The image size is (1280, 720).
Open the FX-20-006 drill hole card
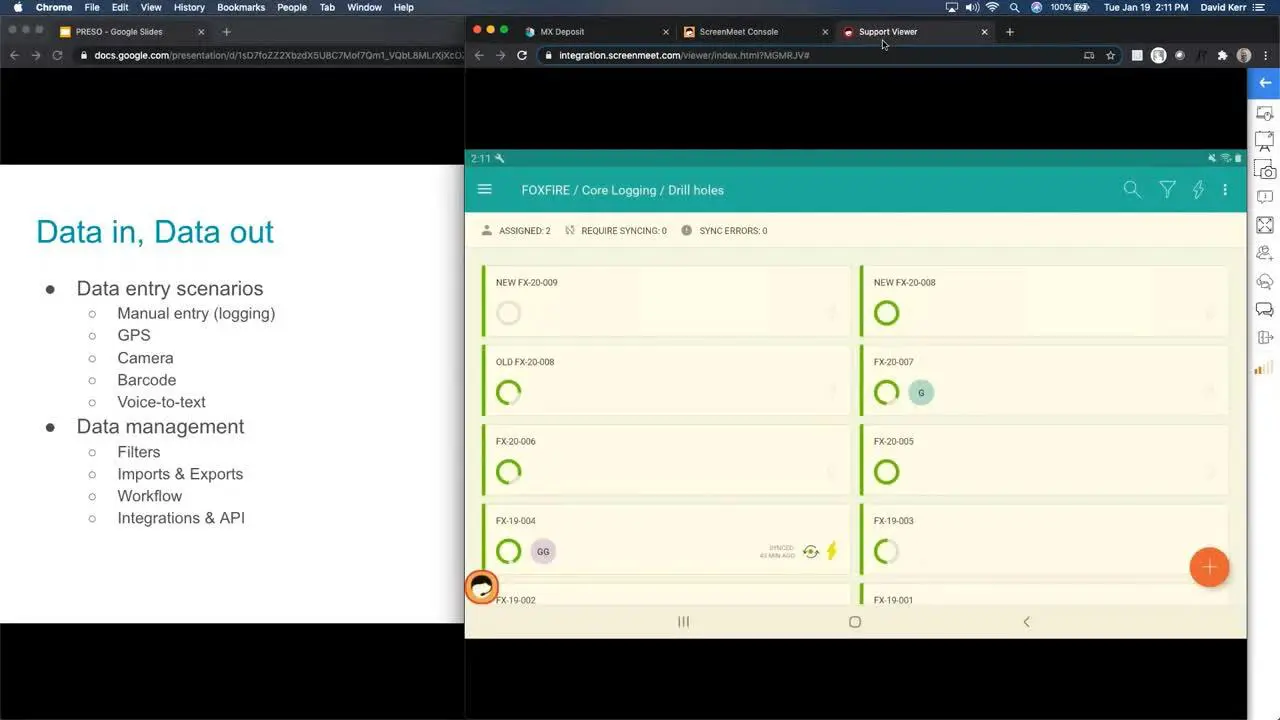coord(665,460)
